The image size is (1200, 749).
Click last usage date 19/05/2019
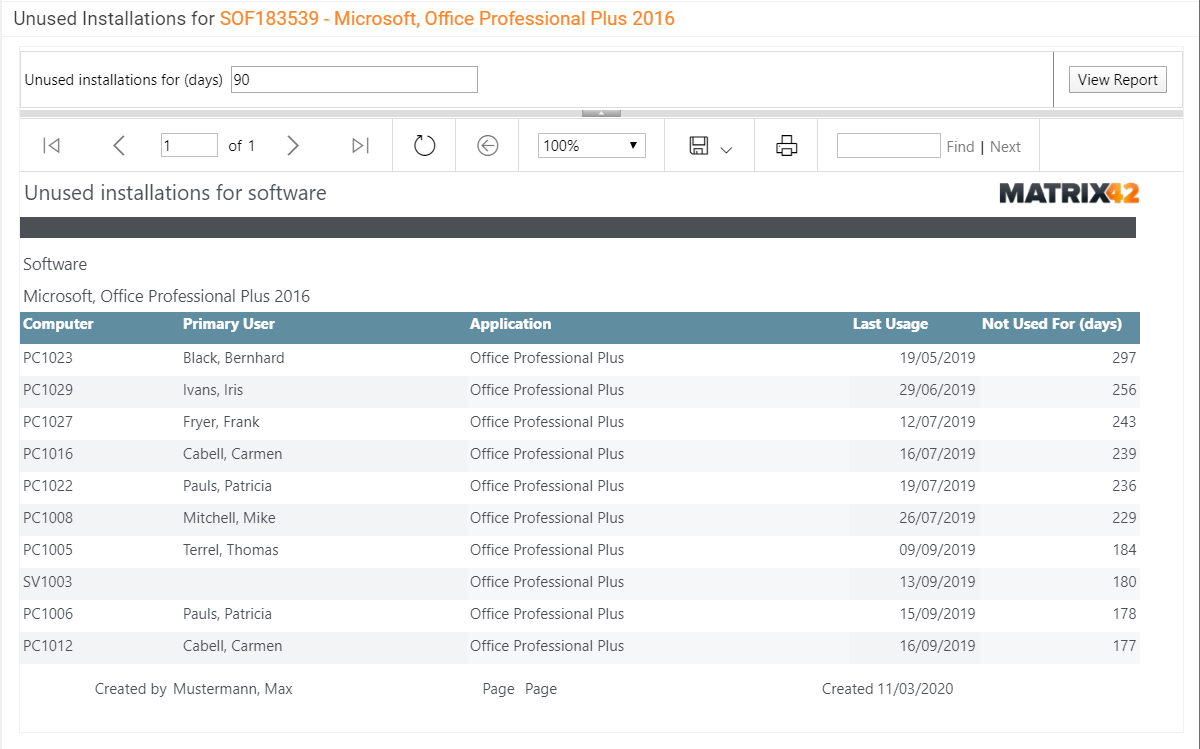937,358
